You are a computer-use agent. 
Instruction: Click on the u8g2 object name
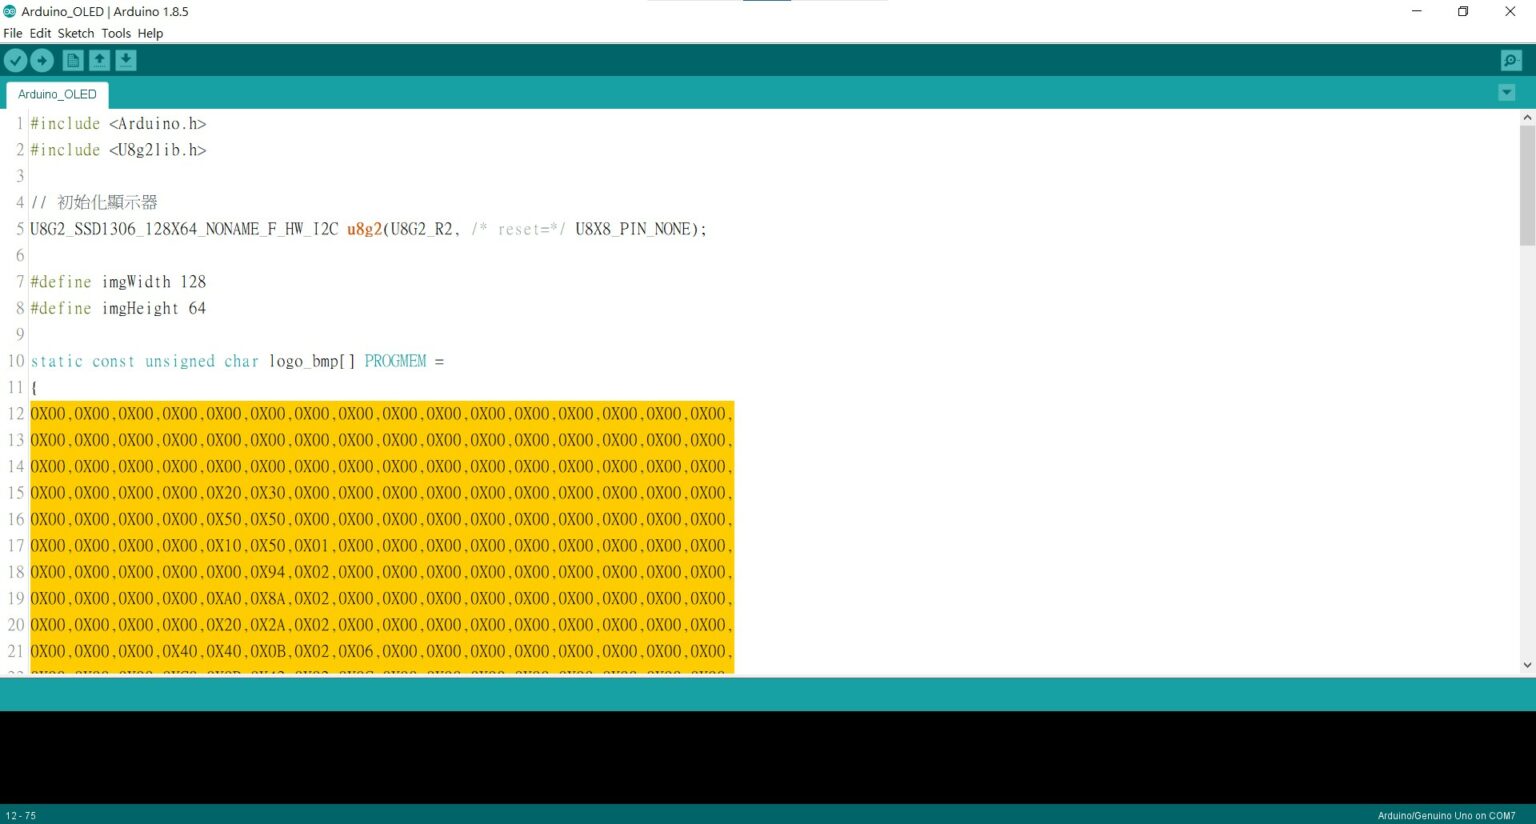pyautogui.click(x=364, y=229)
